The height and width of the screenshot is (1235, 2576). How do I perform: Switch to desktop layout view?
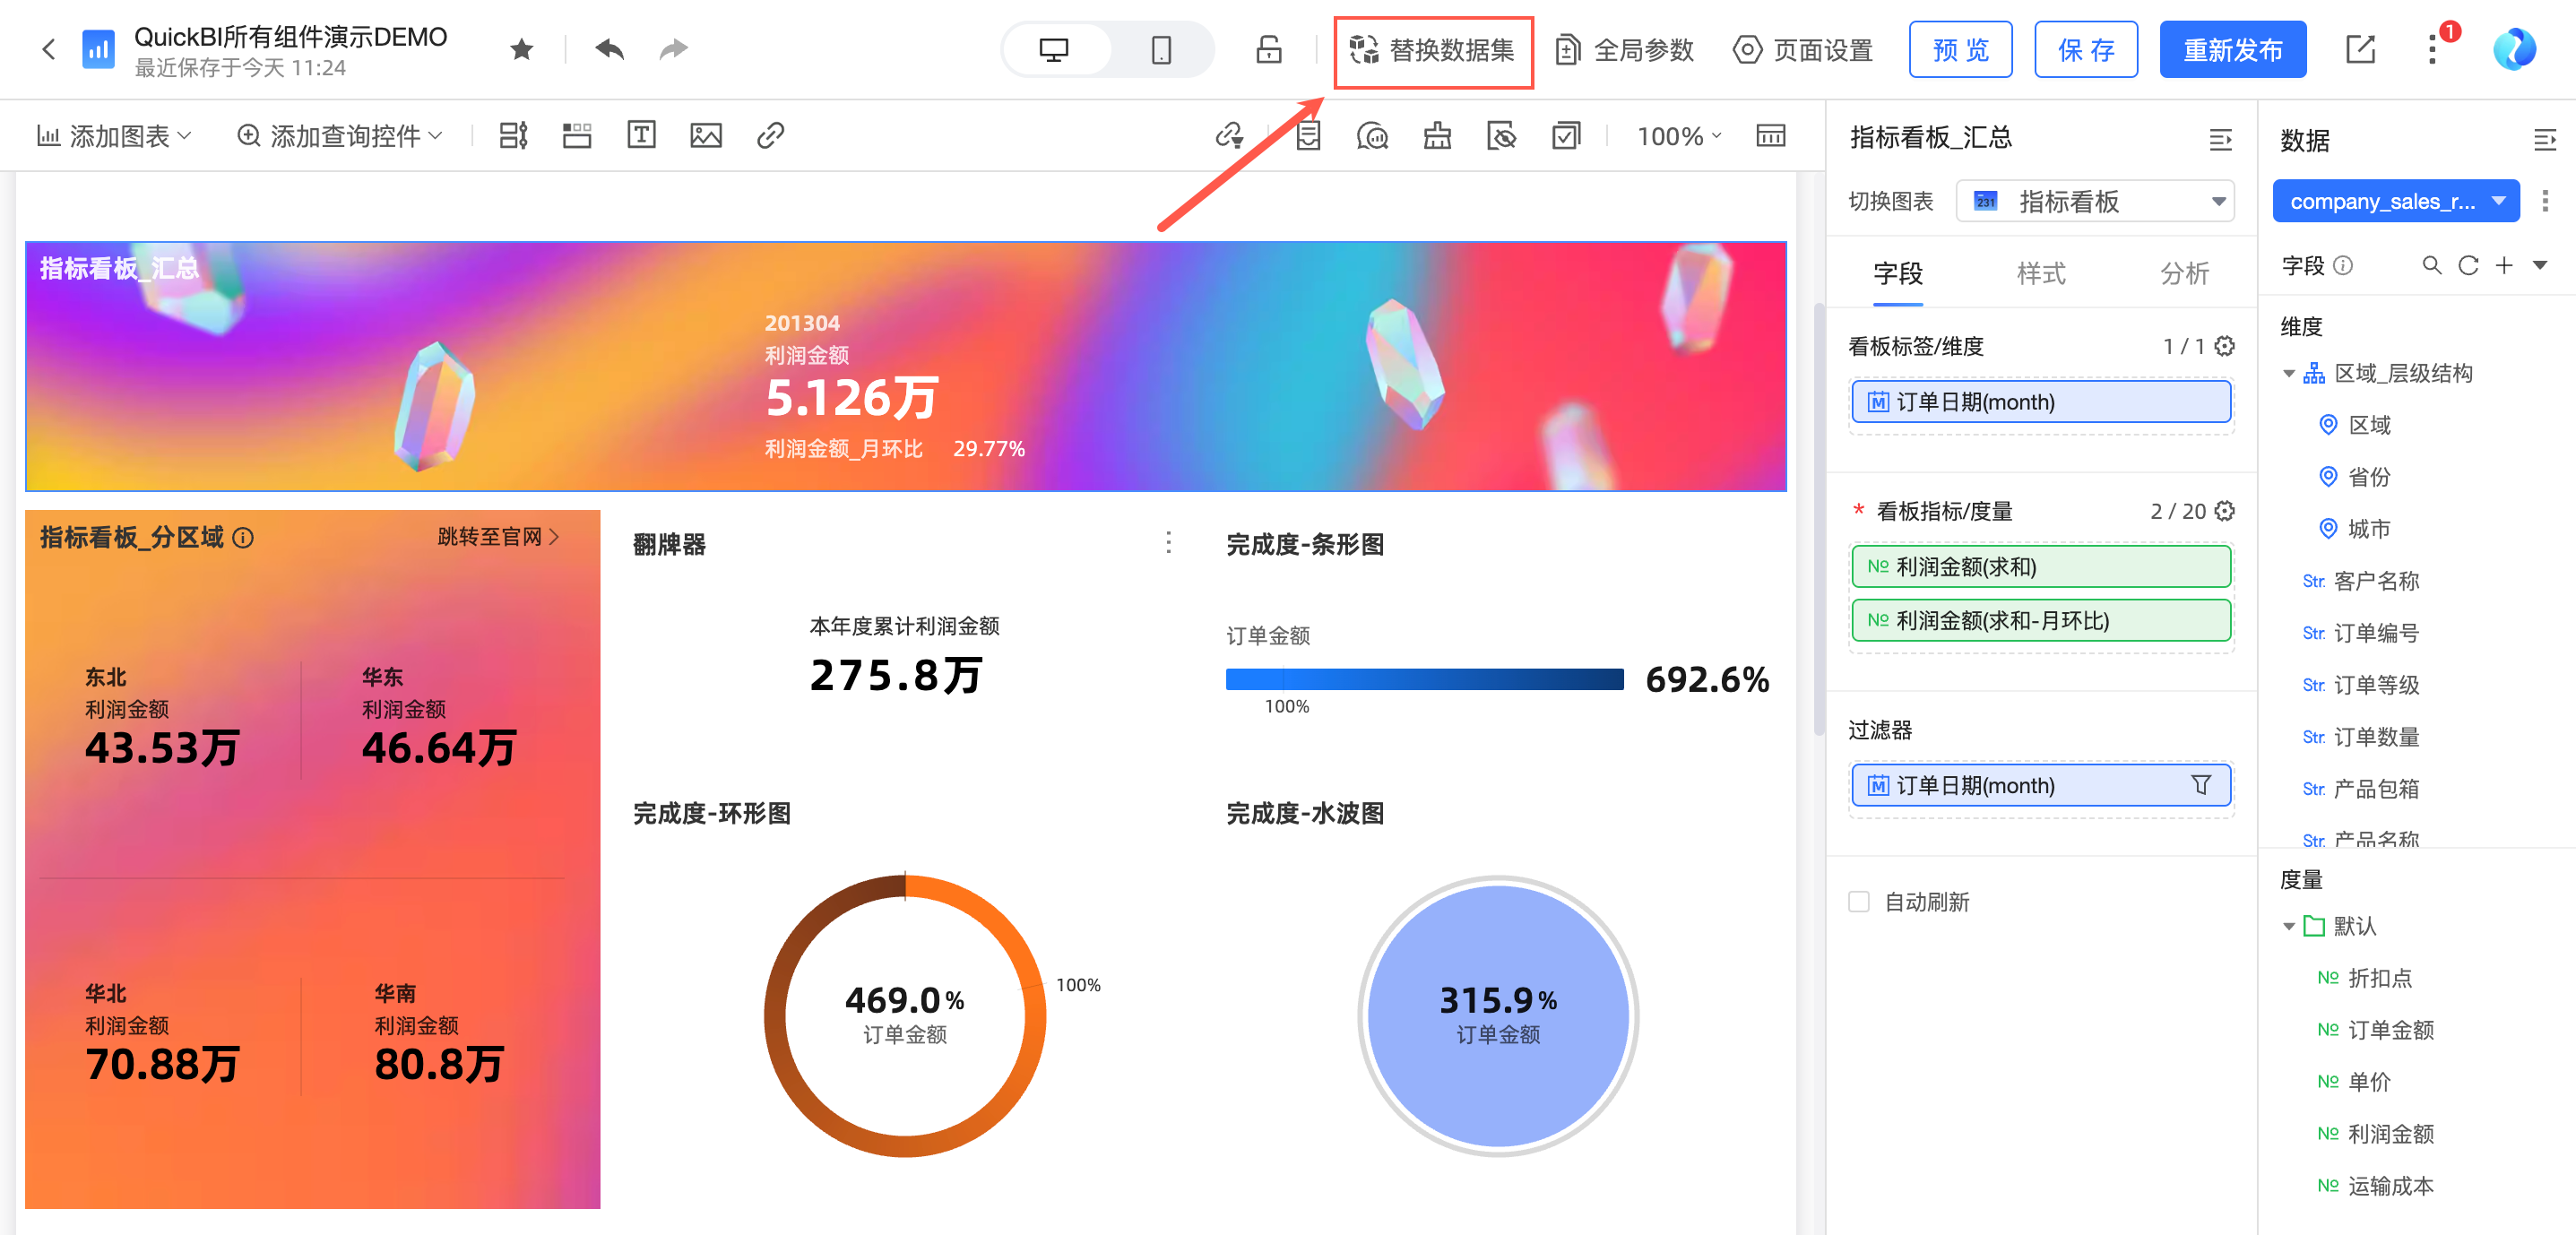[x=1054, y=49]
